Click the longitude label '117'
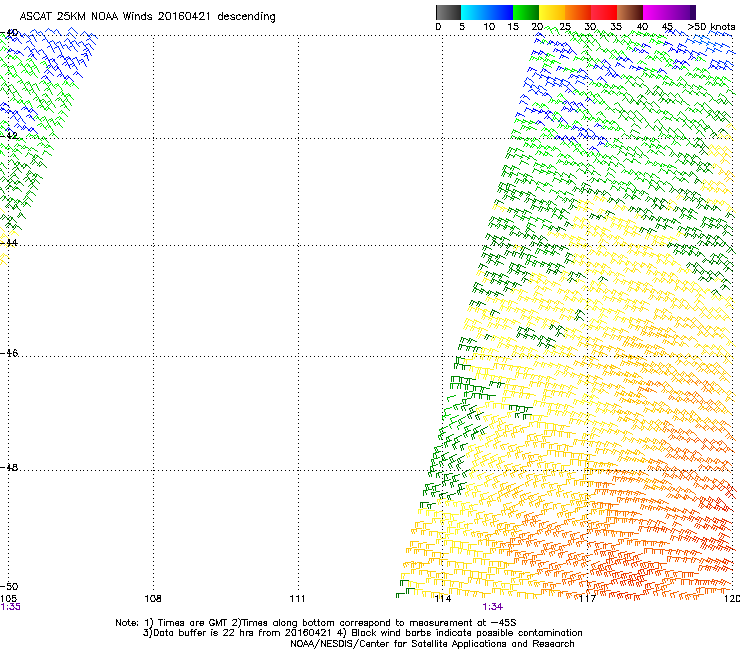Viewport: 740px width, 650px height. coord(587,599)
